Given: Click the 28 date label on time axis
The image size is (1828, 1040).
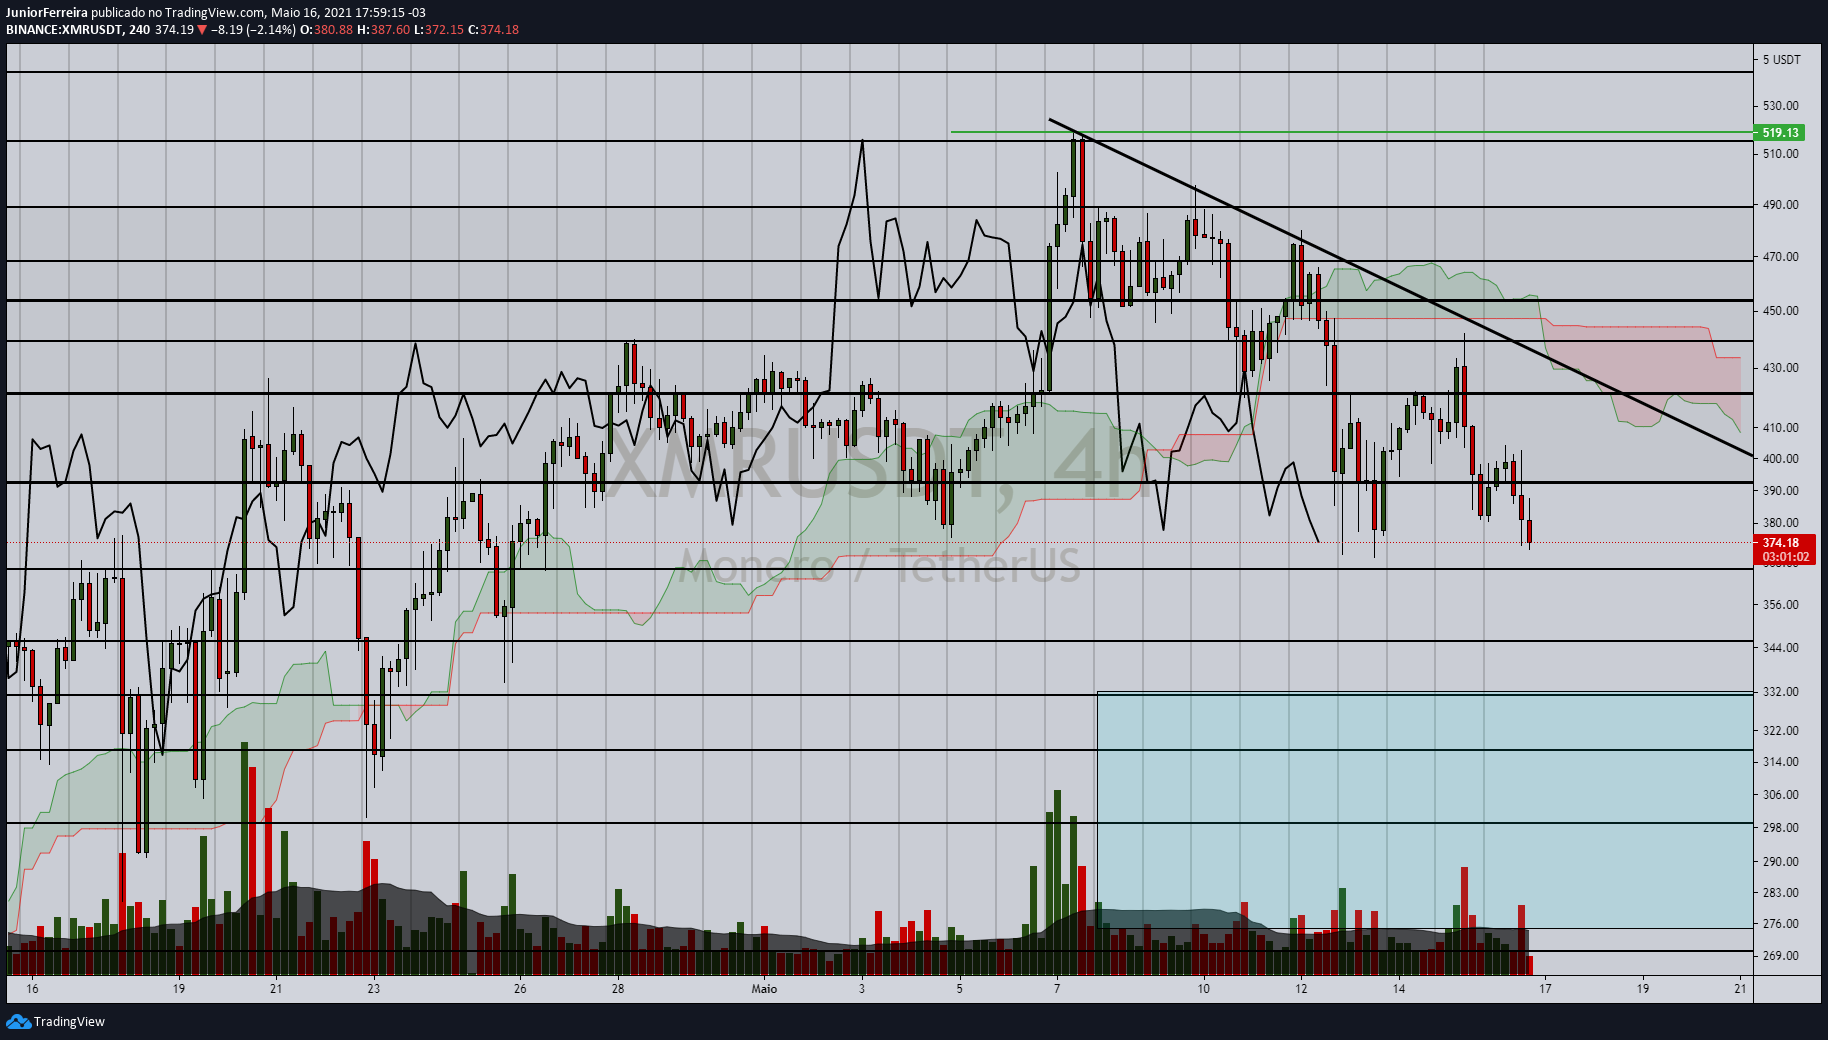Looking at the screenshot, I should [x=618, y=988].
